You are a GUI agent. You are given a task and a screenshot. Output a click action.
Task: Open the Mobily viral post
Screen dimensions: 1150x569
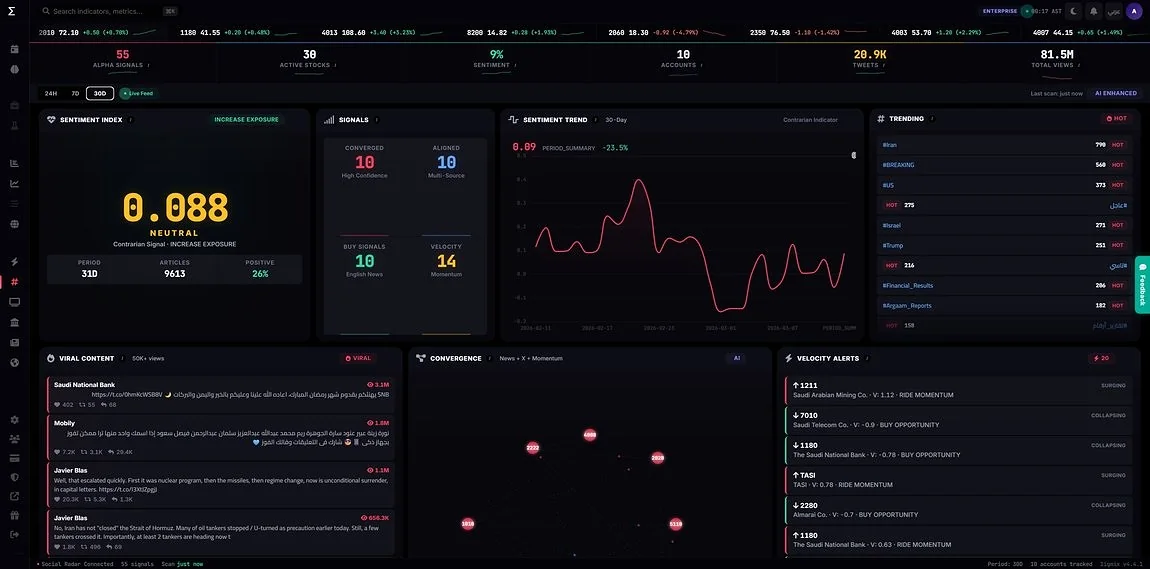coord(221,438)
